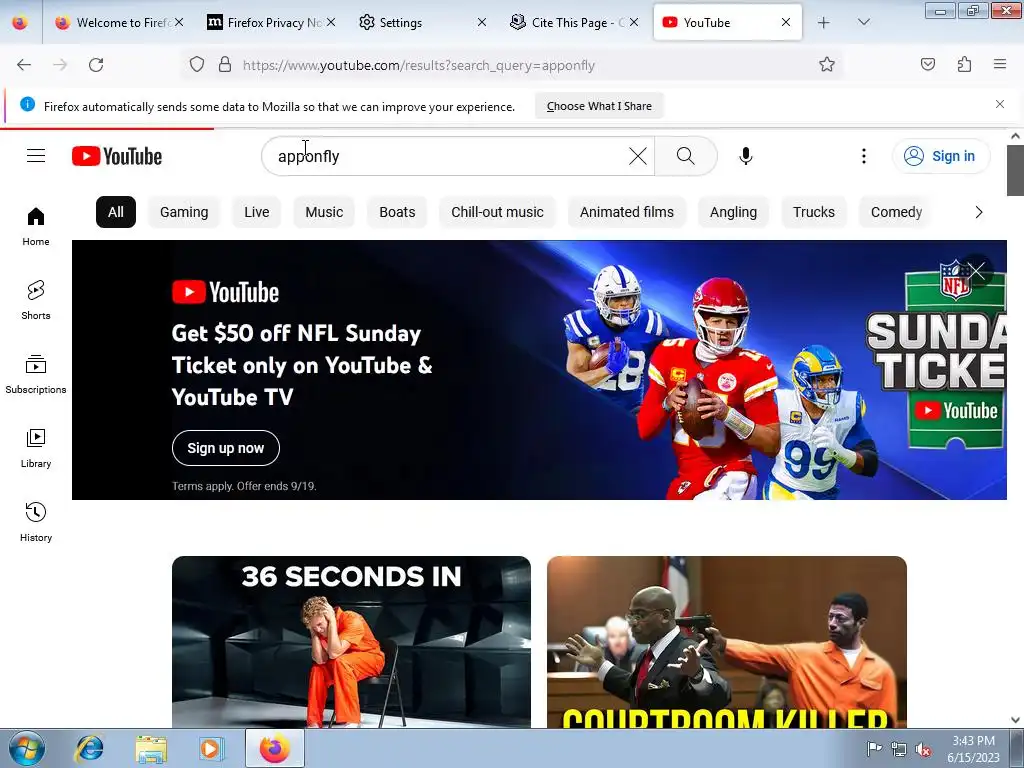
Task: Select the Chill-out music chip
Action: (497, 212)
